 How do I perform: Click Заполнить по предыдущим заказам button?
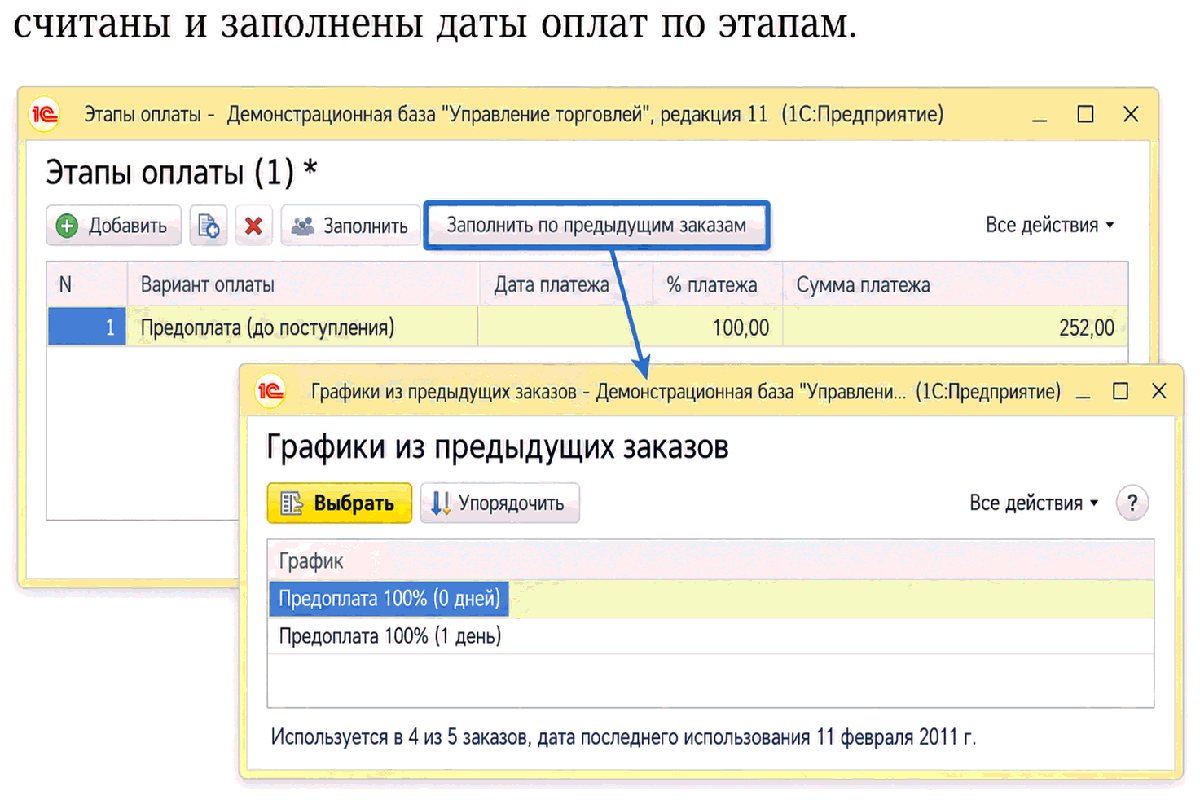pyautogui.click(x=597, y=225)
